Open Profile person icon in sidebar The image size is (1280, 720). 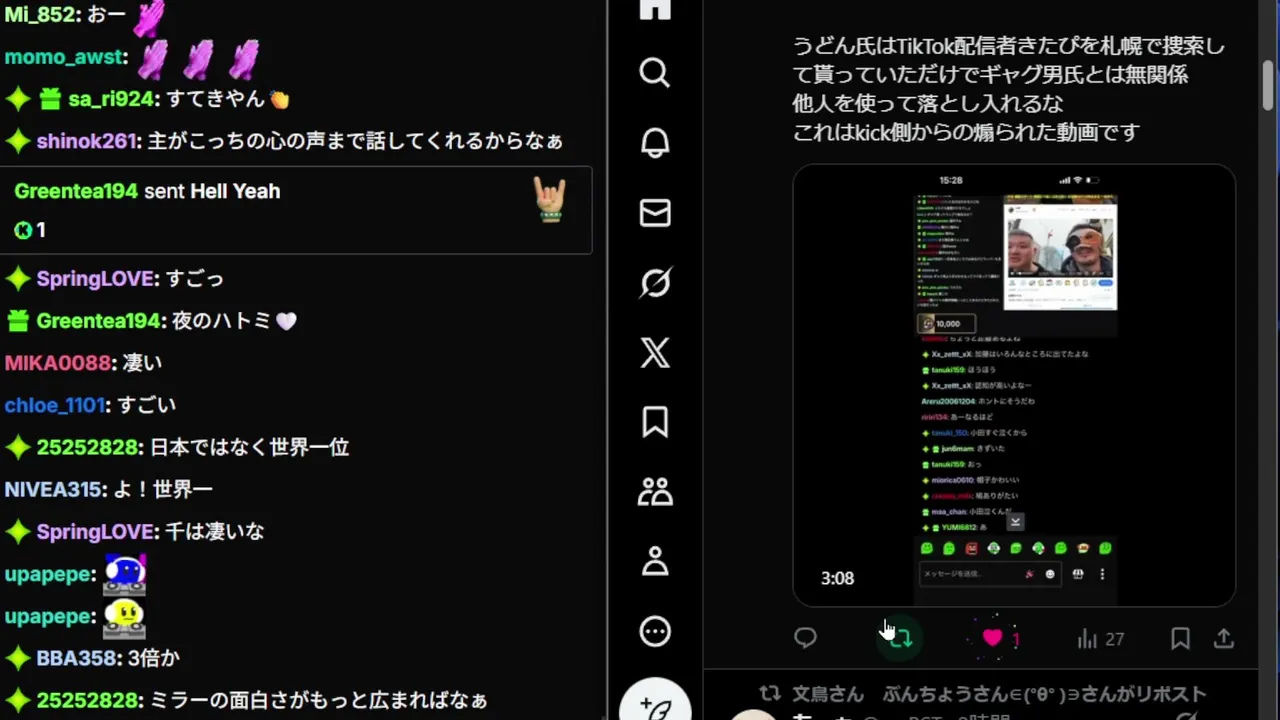point(655,561)
